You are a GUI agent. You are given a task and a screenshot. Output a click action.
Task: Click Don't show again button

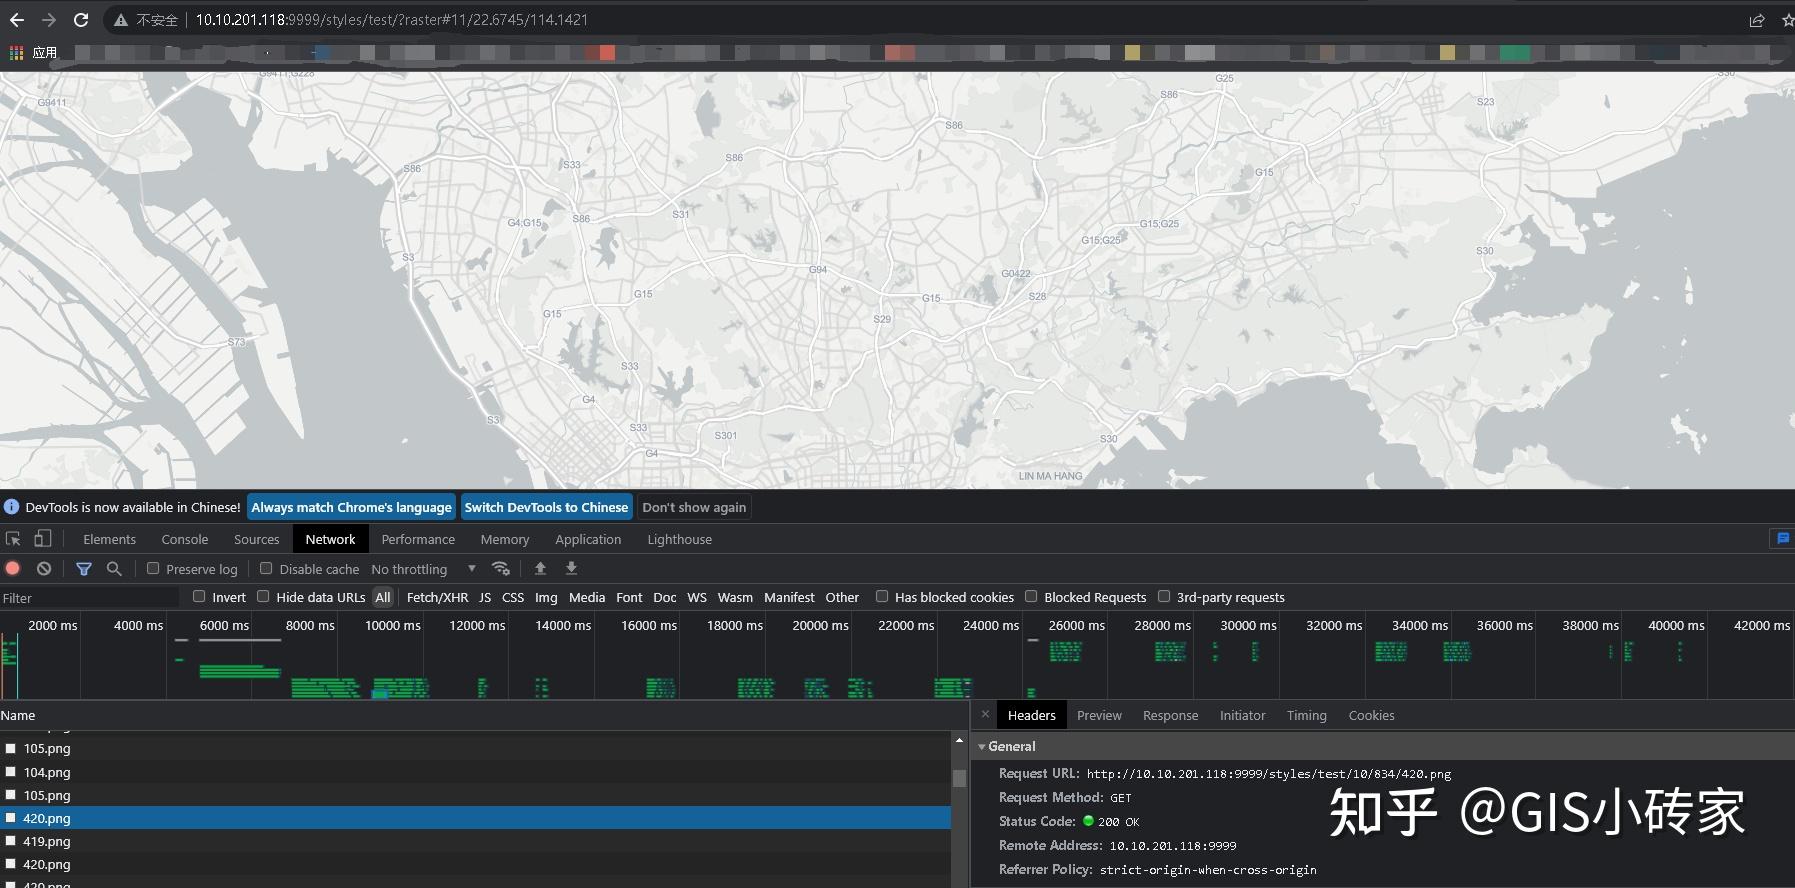[x=694, y=507]
